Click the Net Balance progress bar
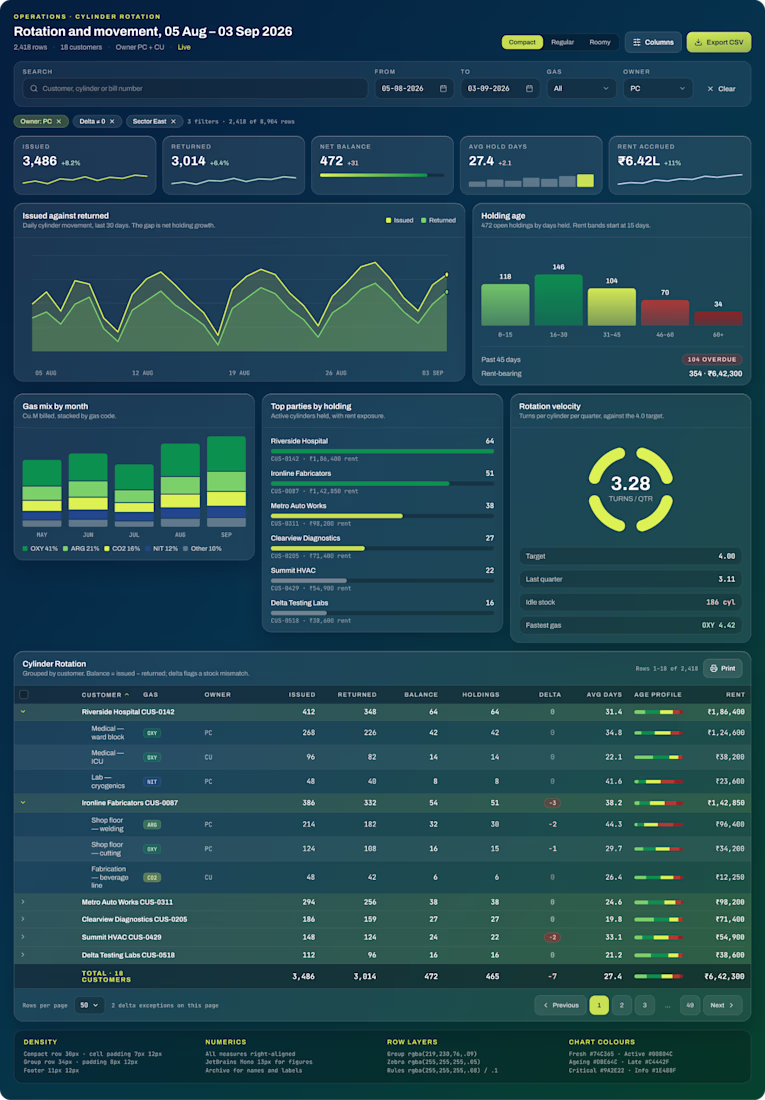Image resolution: width=765 pixels, height=1100 pixels. pos(382,175)
